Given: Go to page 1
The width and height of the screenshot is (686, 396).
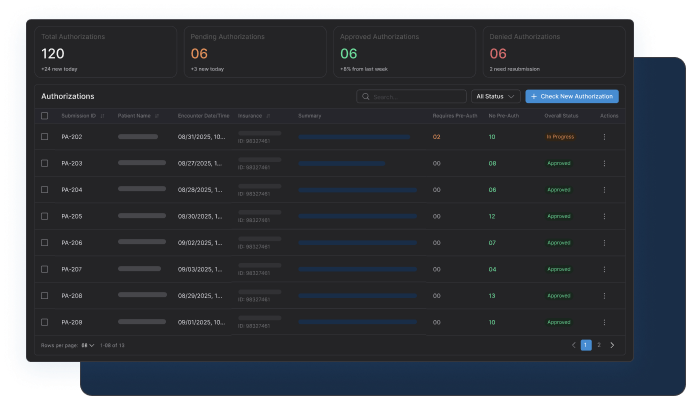Looking at the screenshot, I should coord(586,345).
